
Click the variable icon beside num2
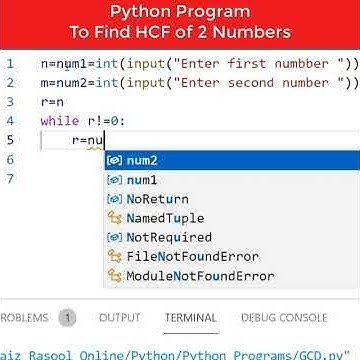[x=114, y=161]
